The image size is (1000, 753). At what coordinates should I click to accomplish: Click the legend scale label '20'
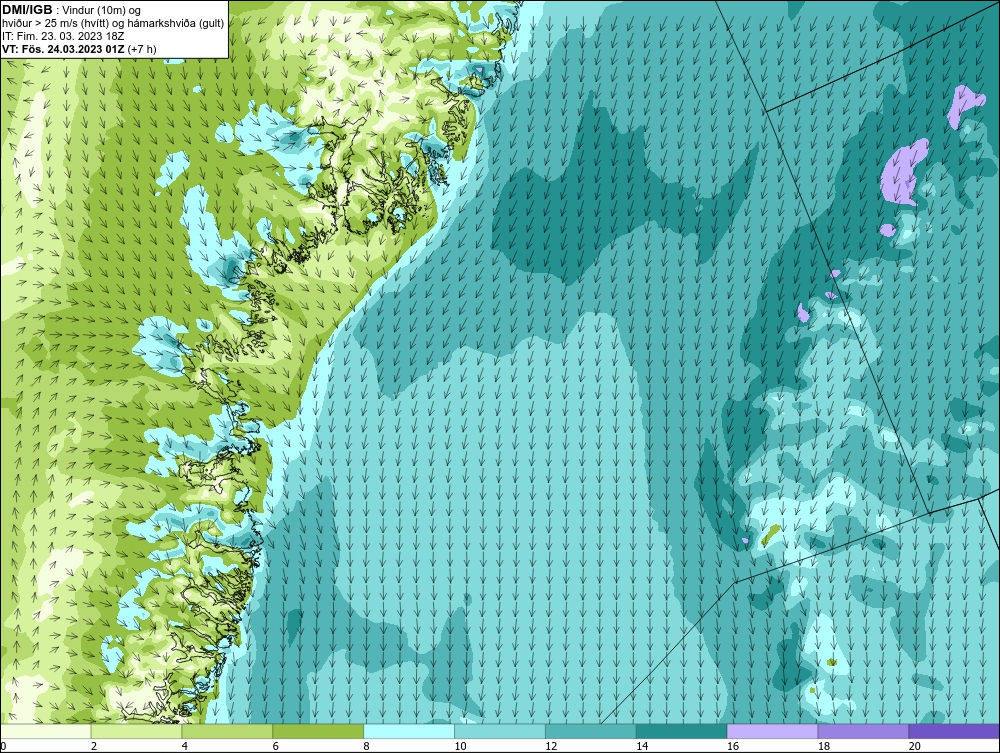pyautogui.click(x=915, y=746)
